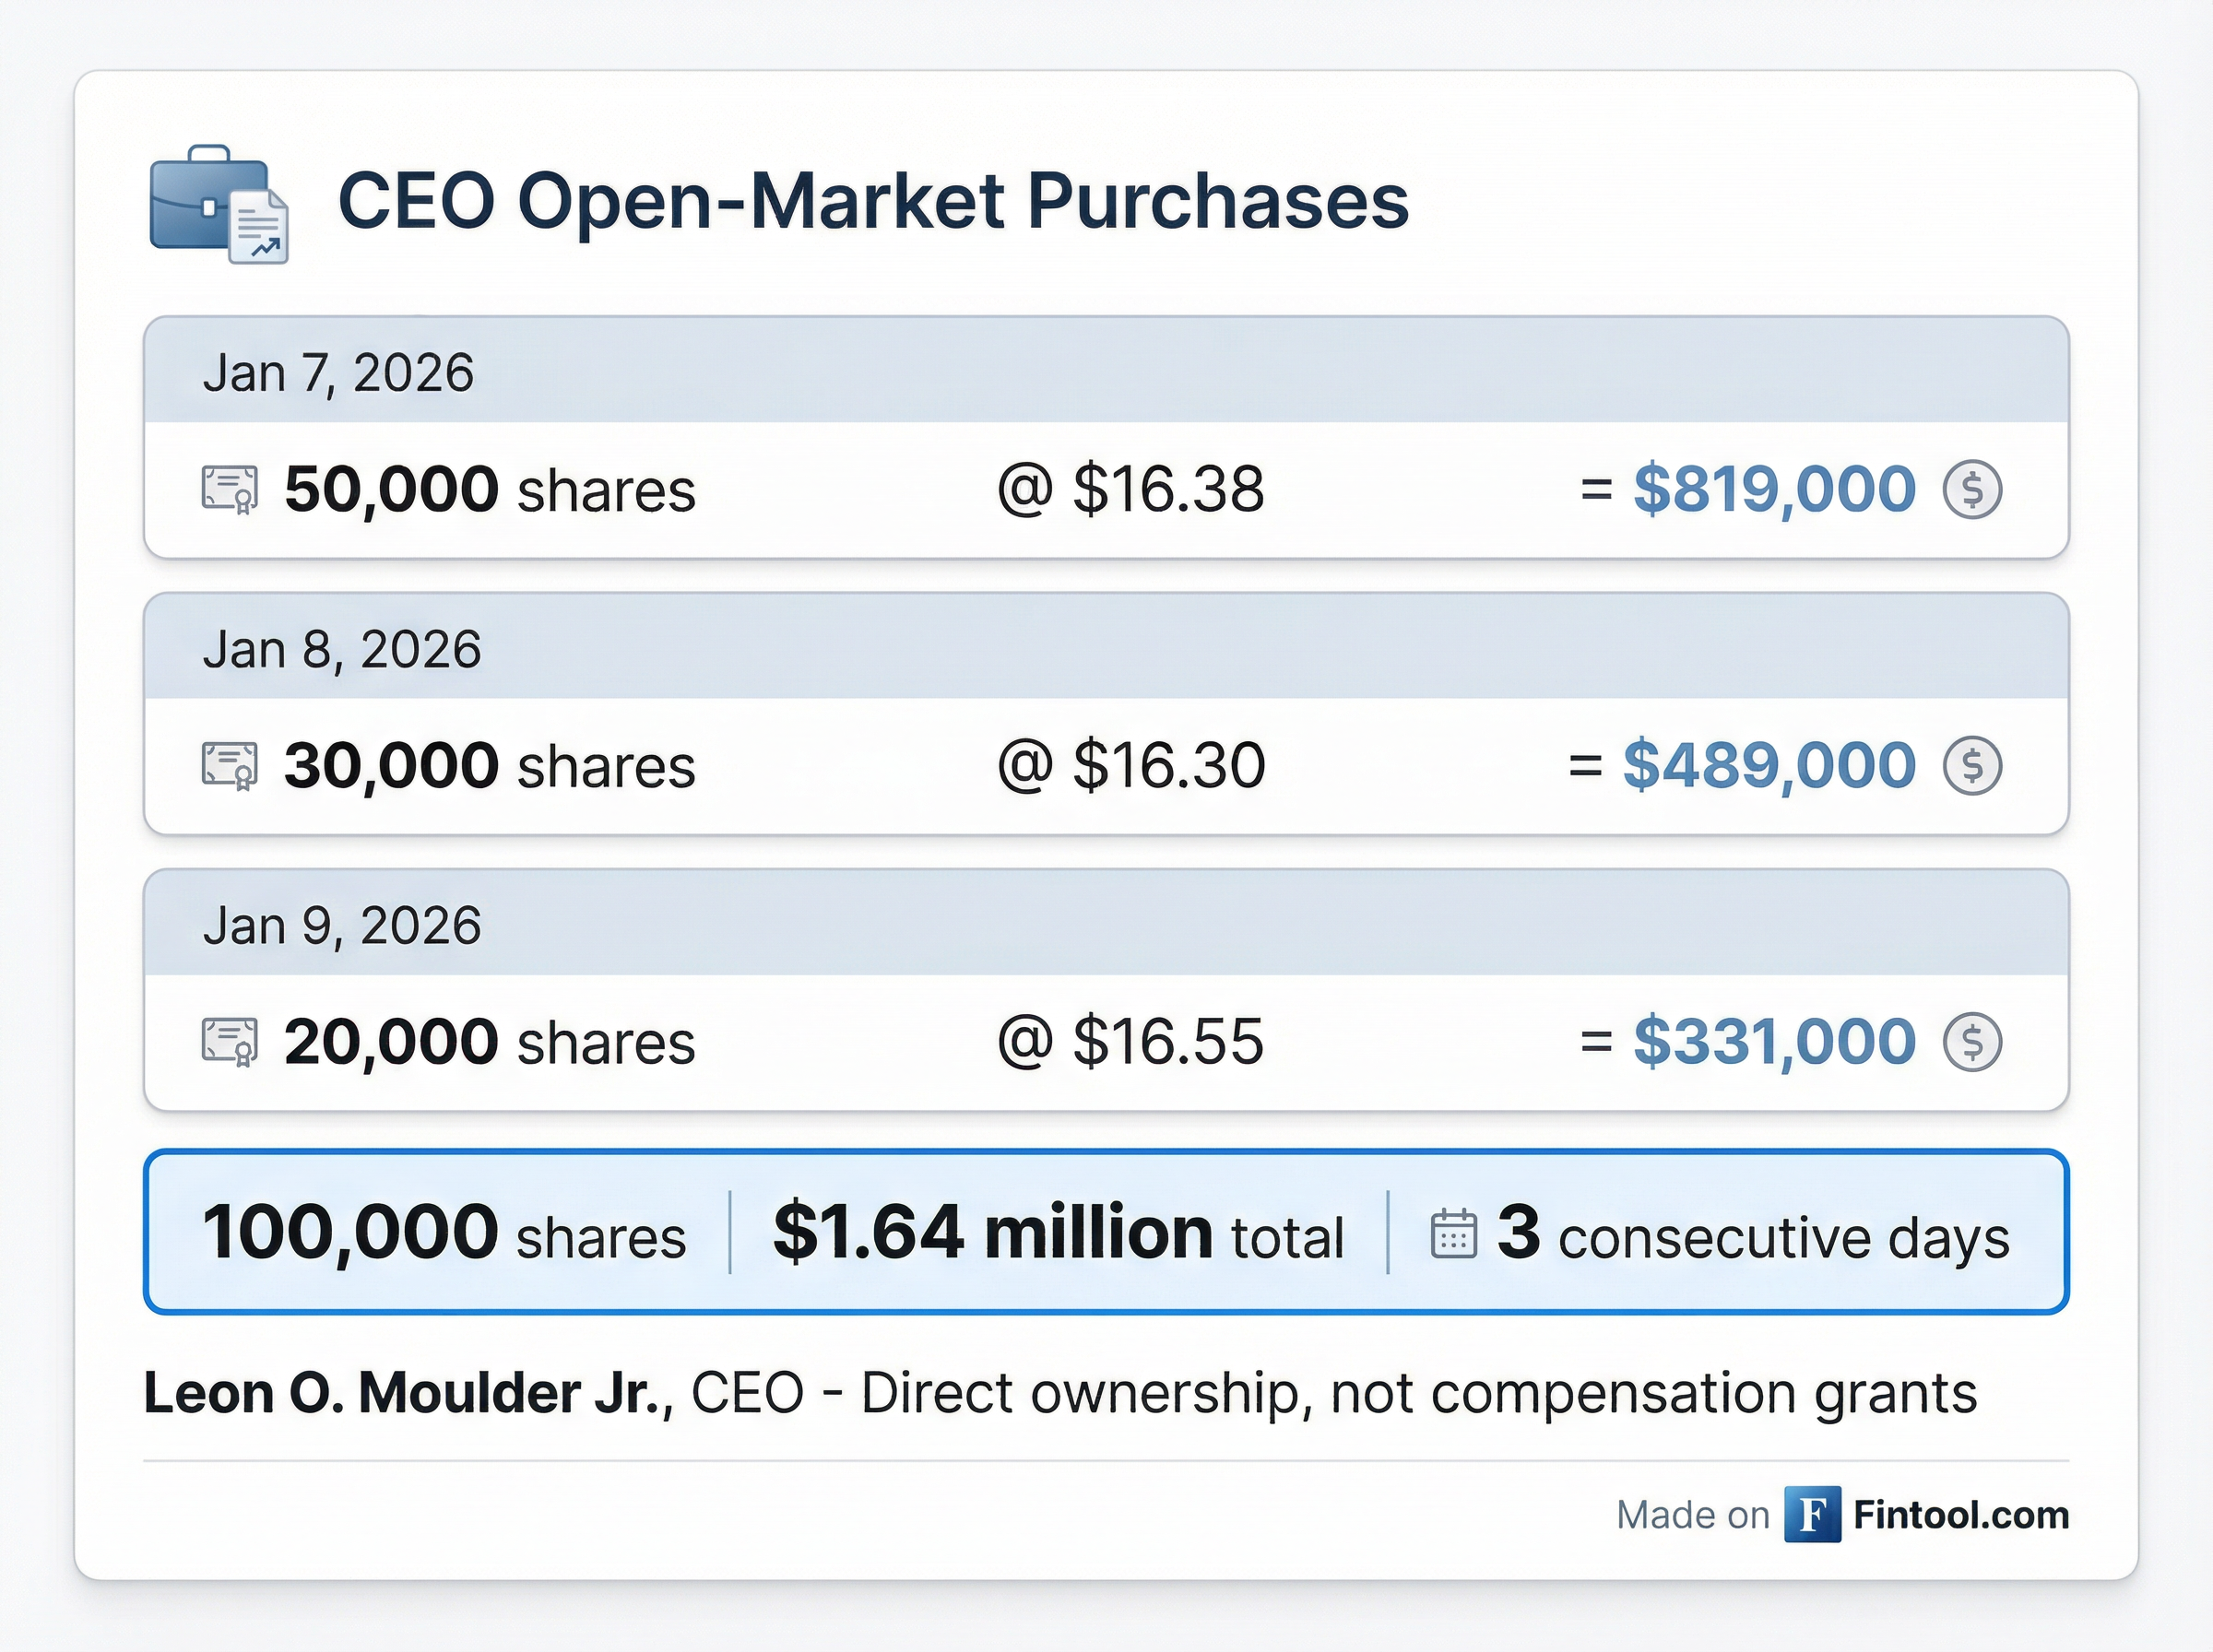
Task: Click calendar icon next to 3 consecutive days
Action: (x=1453, y=1233)
